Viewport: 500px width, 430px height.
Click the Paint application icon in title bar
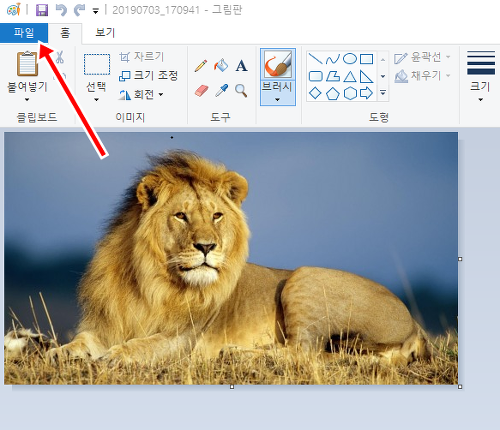coord(14,10)
